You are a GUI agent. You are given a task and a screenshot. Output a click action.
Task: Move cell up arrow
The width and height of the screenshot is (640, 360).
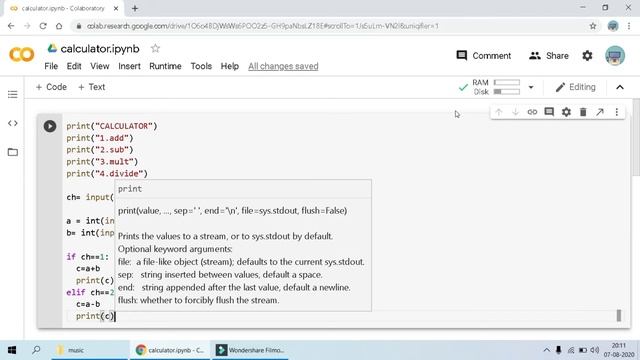coord(498,112)
